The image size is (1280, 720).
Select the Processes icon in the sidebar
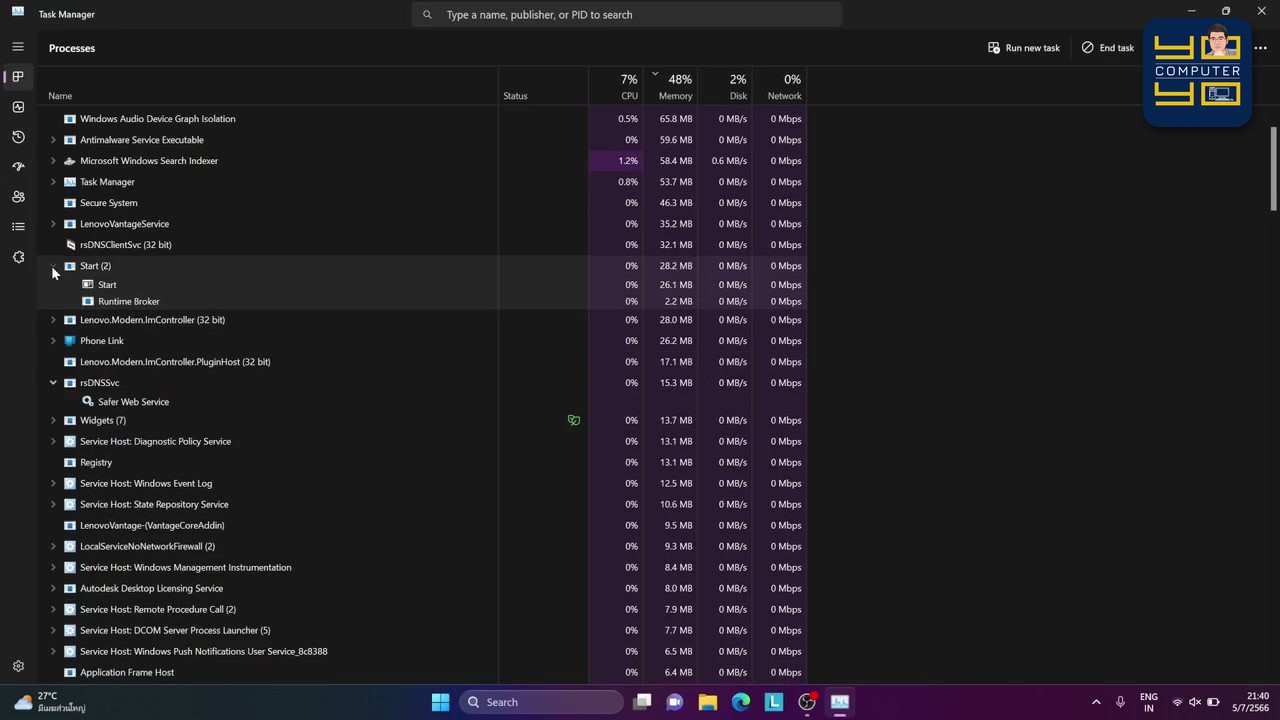18,77
